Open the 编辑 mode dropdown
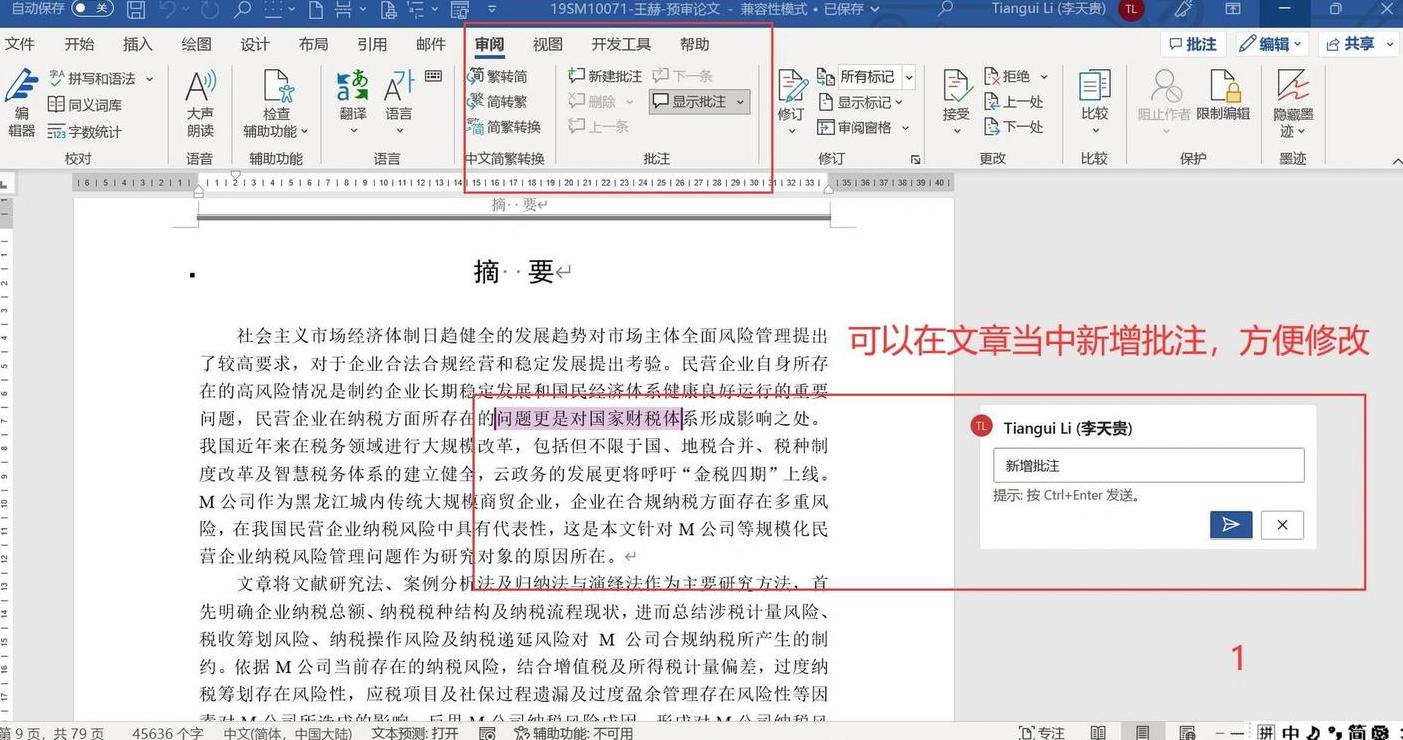The height and width of the screenshot is (740, 1403). click(x=1271, y=44)
